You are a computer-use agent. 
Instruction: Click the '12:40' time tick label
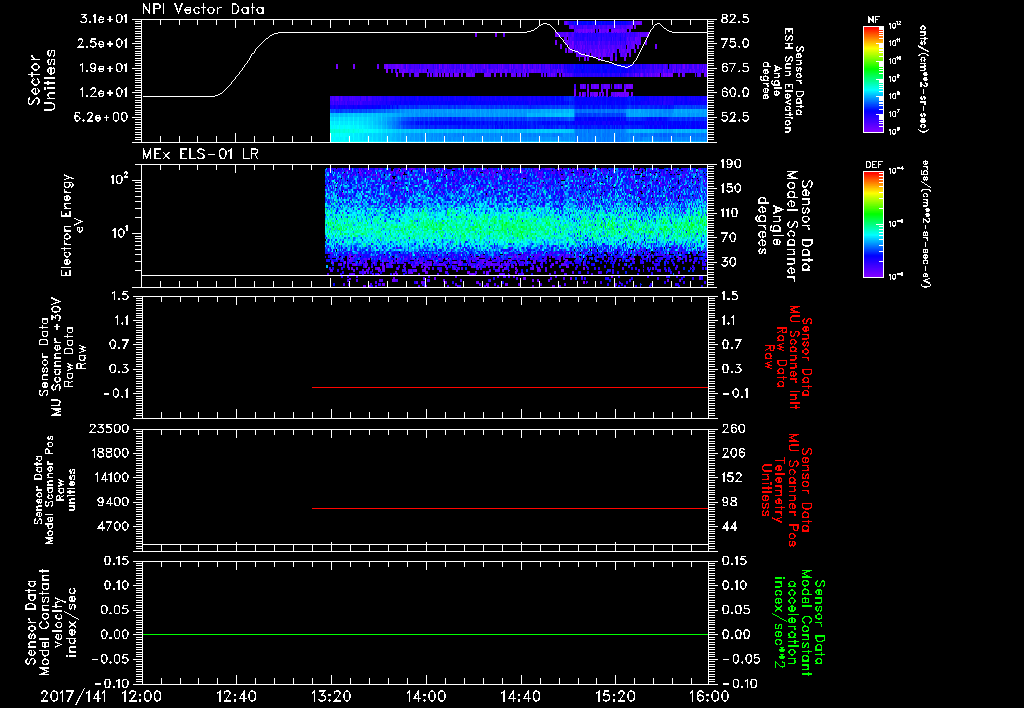[236, 697]
